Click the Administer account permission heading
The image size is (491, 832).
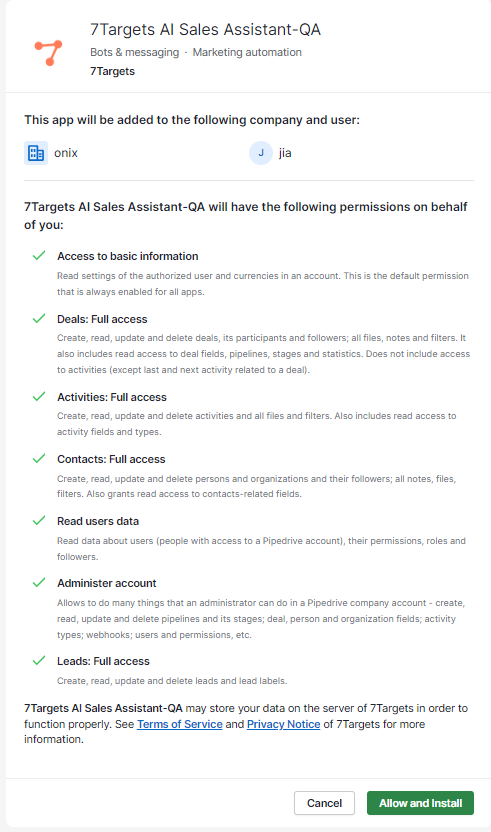click(x=107, y=583)
